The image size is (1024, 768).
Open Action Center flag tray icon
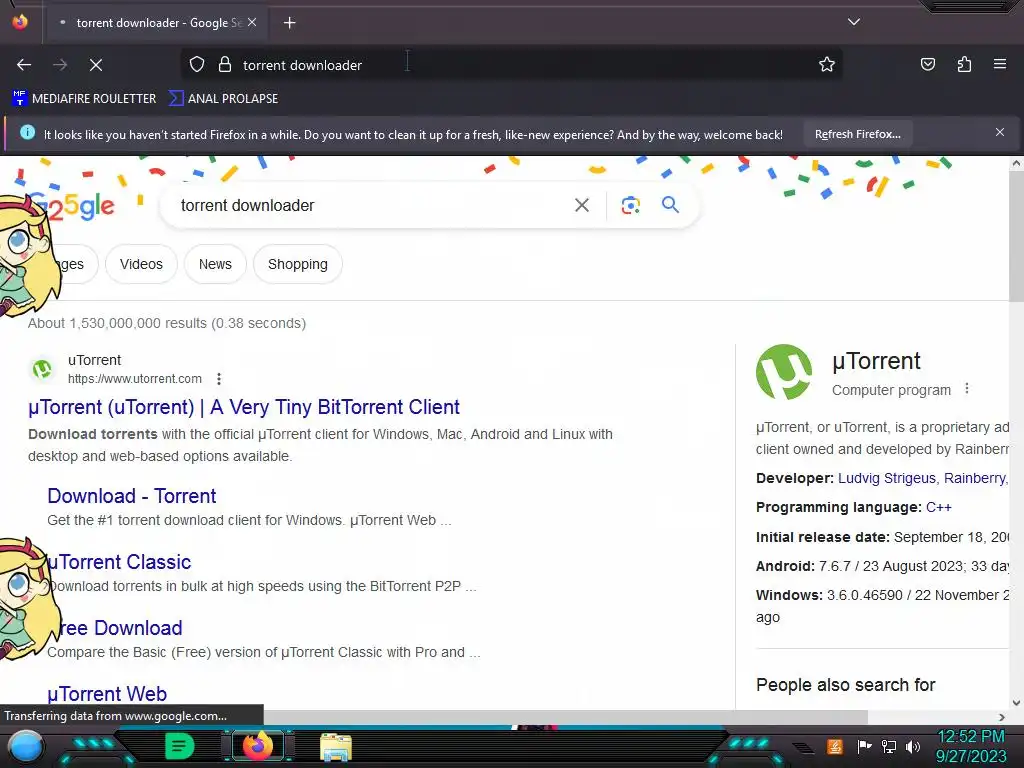point(865,746)
